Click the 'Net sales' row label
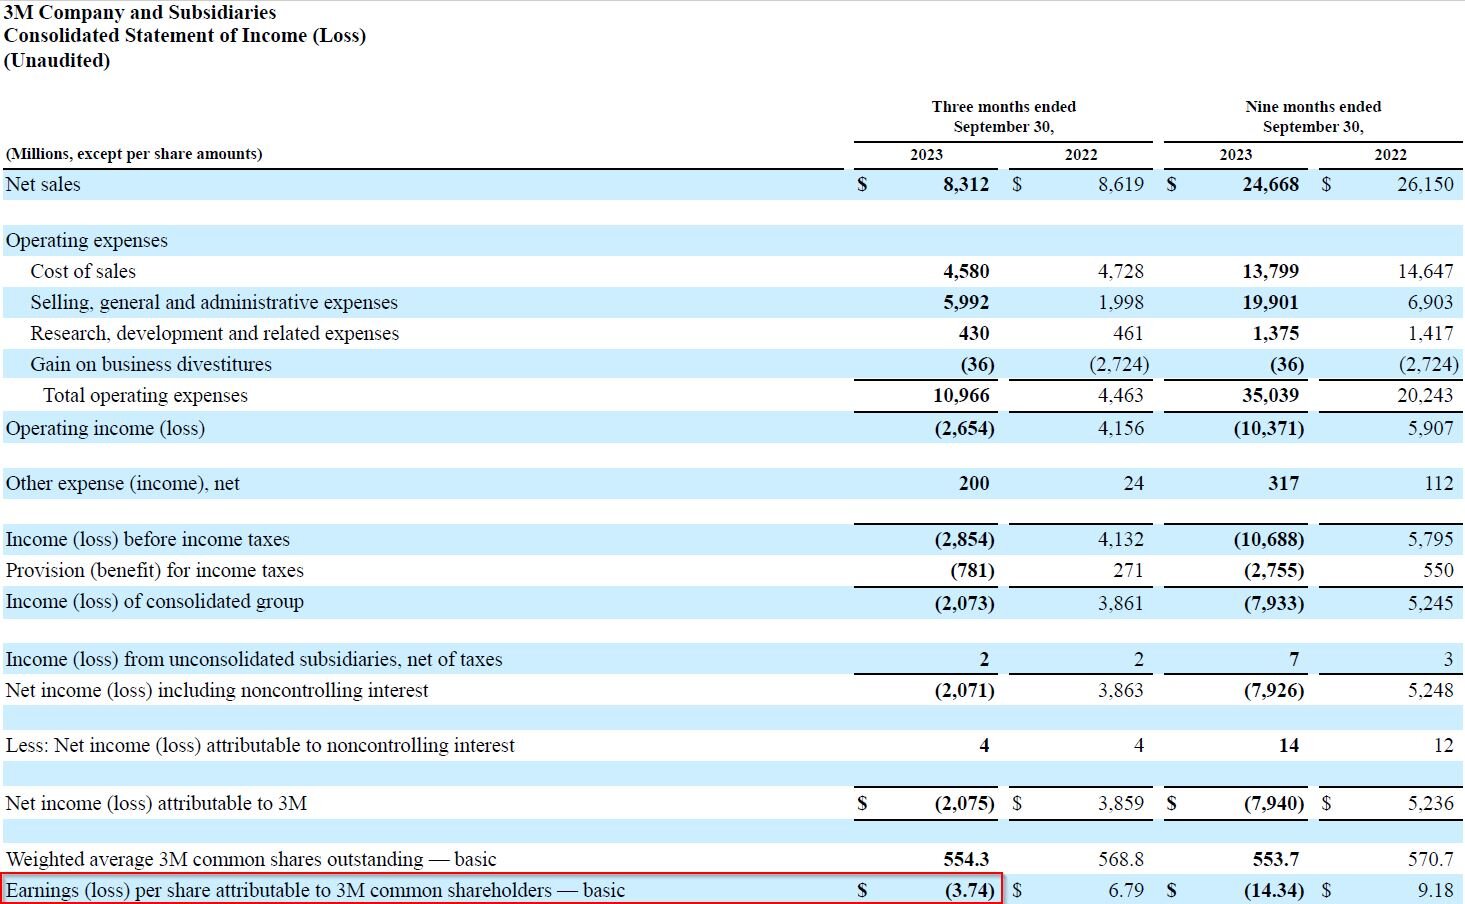Viewport: 1465px width, 904px height. click(43, 184)
